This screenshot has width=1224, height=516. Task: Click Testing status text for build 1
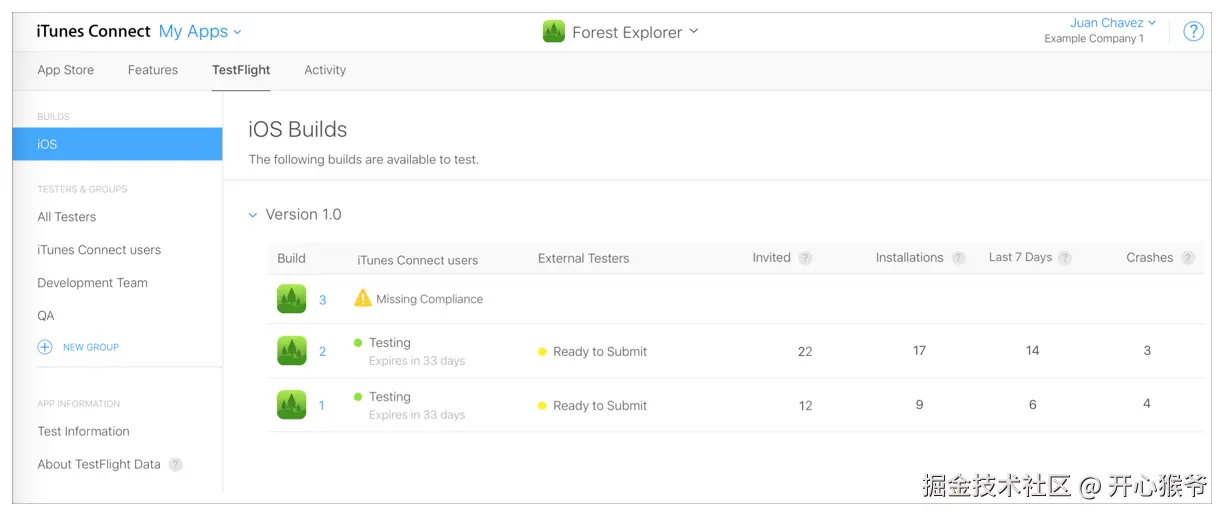390,397
